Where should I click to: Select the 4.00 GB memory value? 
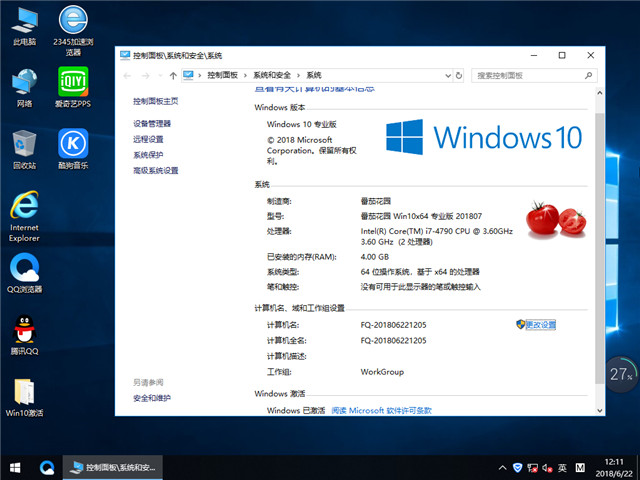coord(374,257)
